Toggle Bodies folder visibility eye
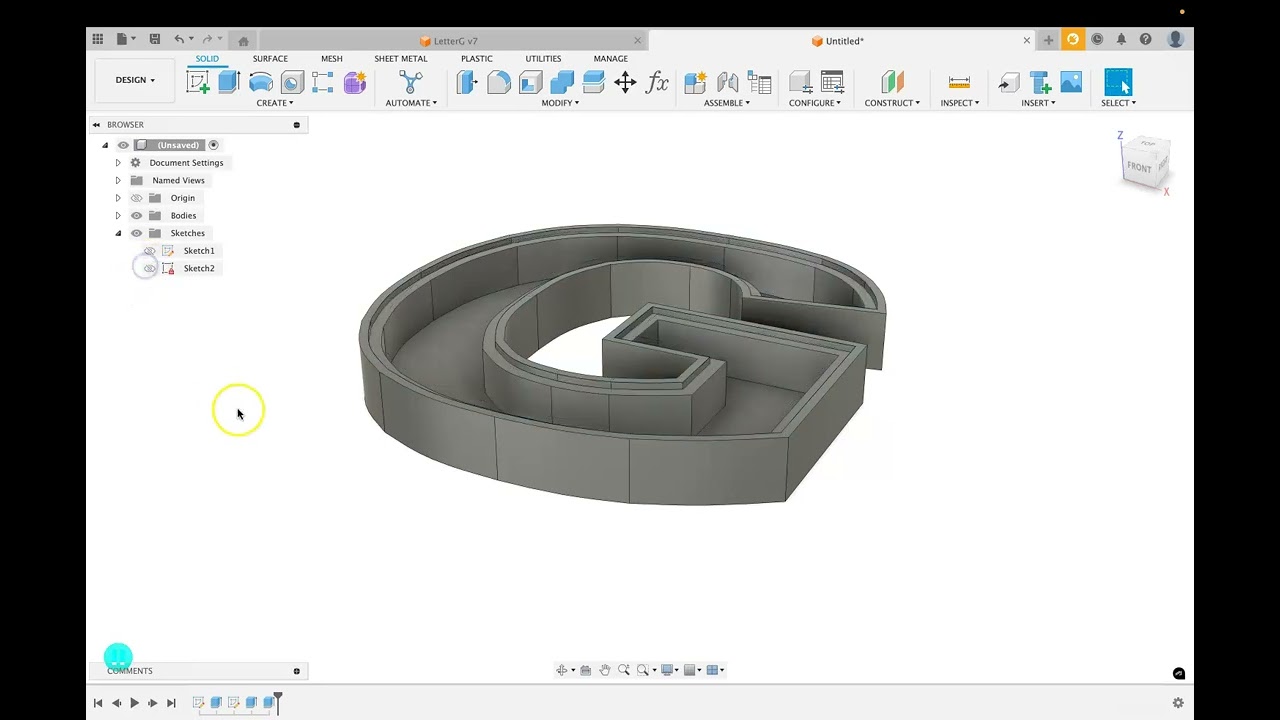This screenshot has height=720, width=1280. 137,215
